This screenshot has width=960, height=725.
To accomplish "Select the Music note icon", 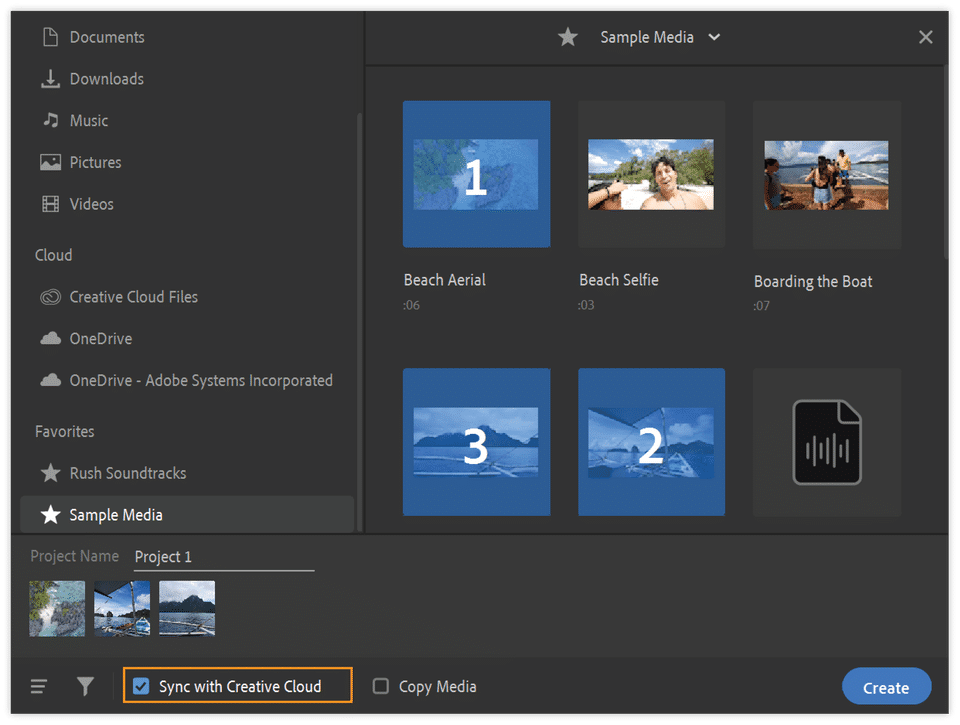I will (x=50, y=120).
